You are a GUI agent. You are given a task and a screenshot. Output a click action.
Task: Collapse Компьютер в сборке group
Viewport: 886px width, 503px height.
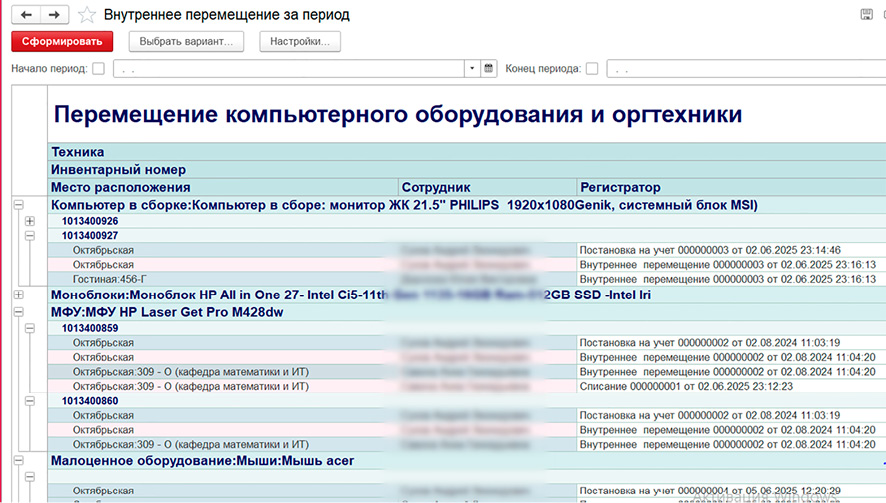pyautogui.click(x=18, y=205)
